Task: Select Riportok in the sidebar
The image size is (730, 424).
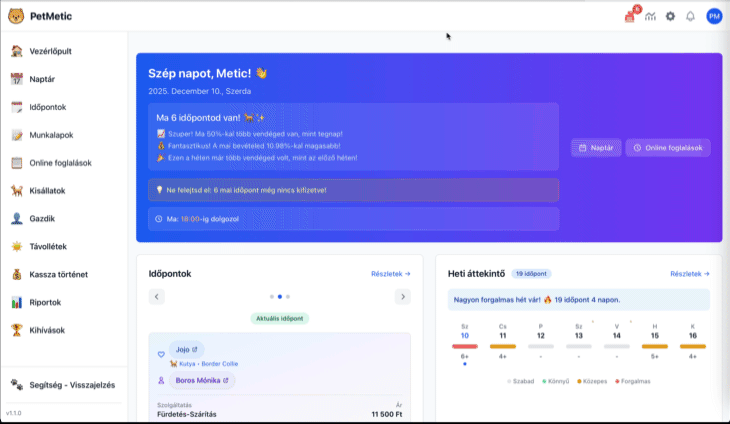Action: 46,302
